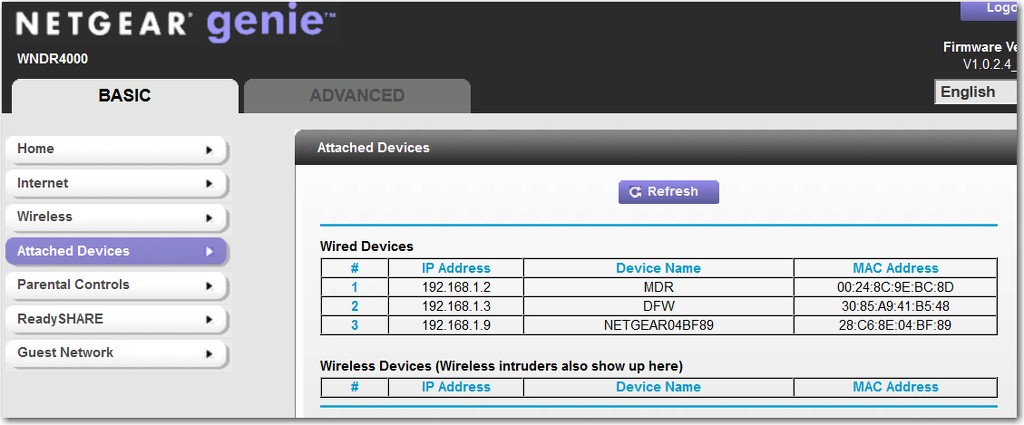
Task: Switch to the ADVANCED tab
Action: pyautogui.click(x=357, y=96)
